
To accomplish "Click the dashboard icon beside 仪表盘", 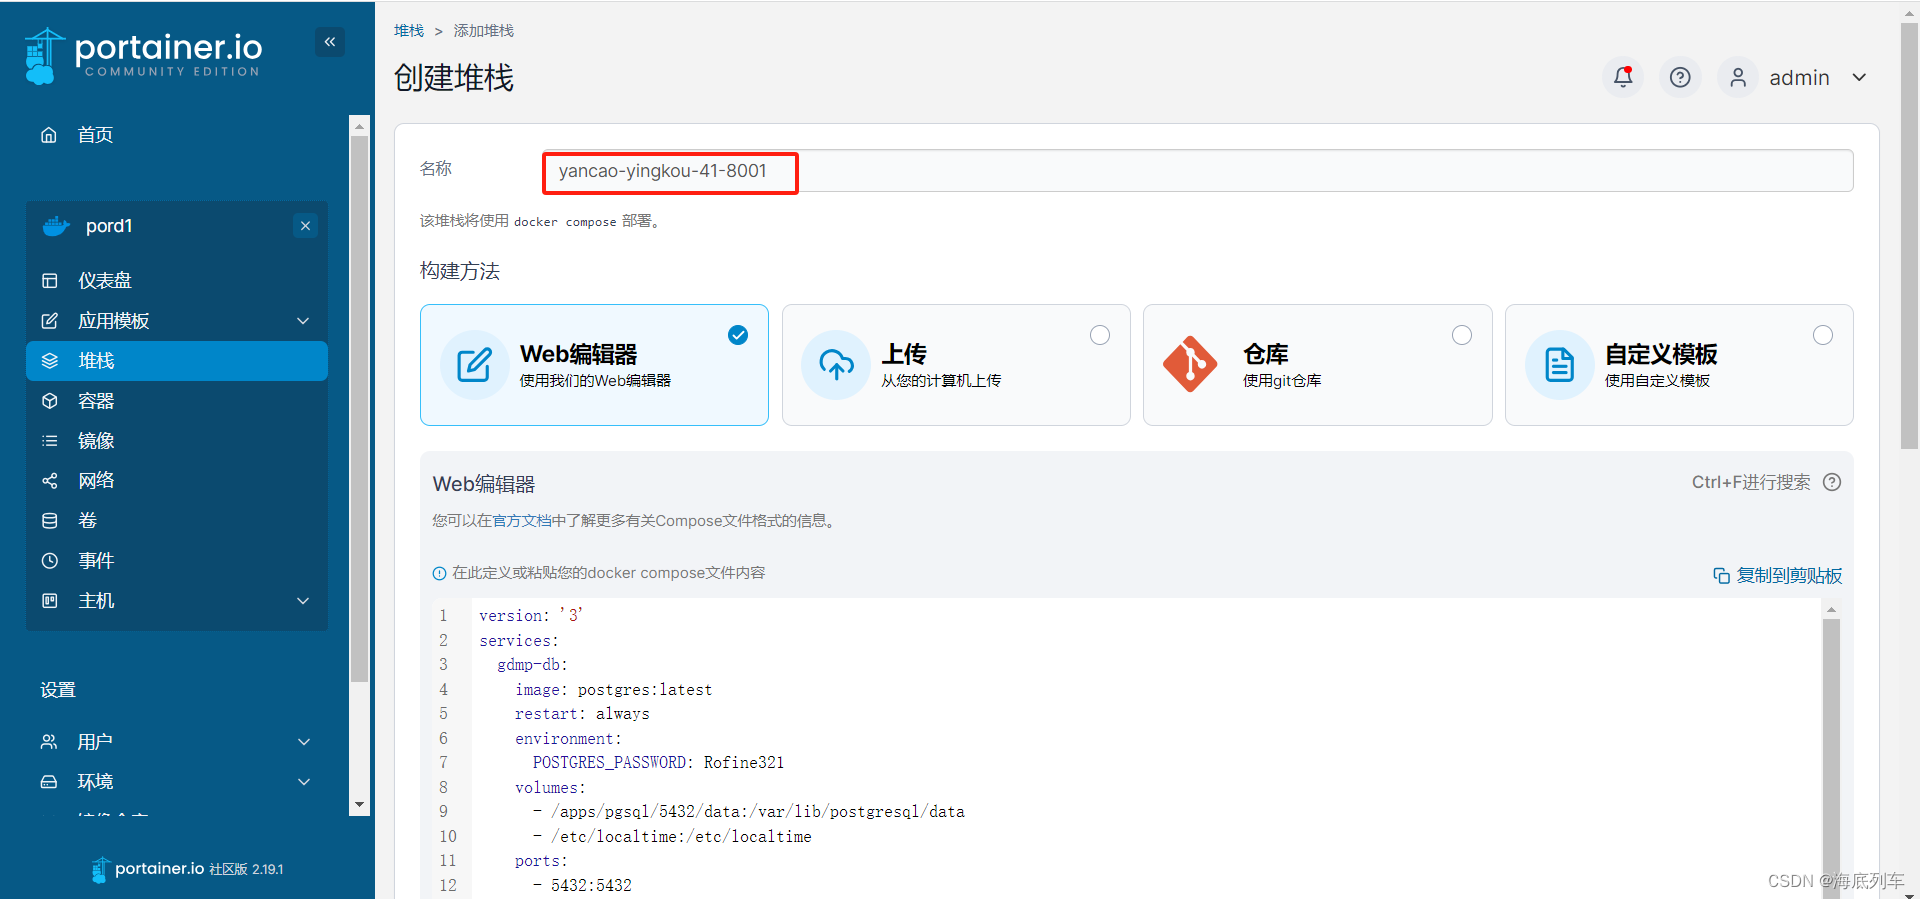I will (x=49, y=281).
